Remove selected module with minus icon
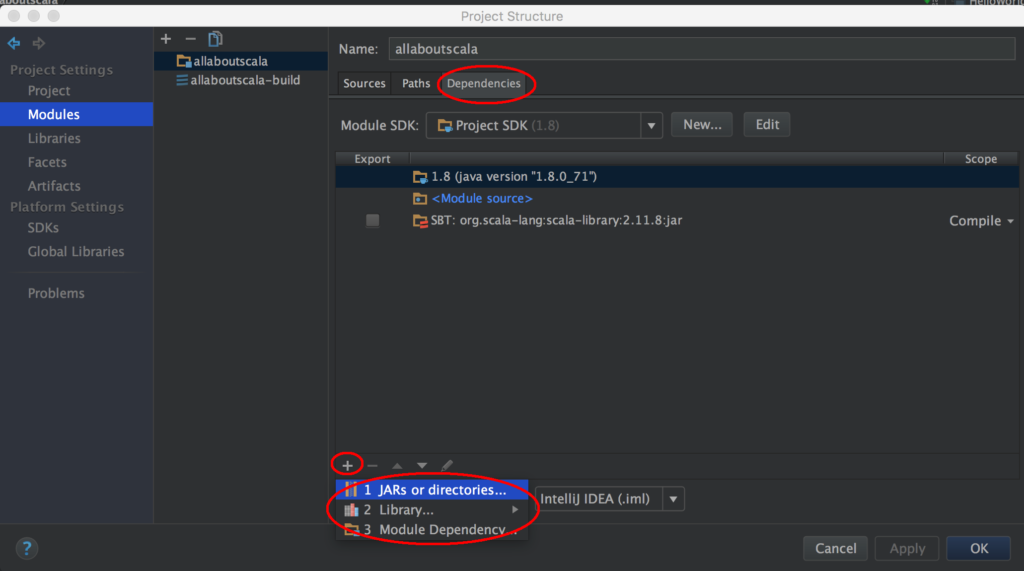 [190, 39]
